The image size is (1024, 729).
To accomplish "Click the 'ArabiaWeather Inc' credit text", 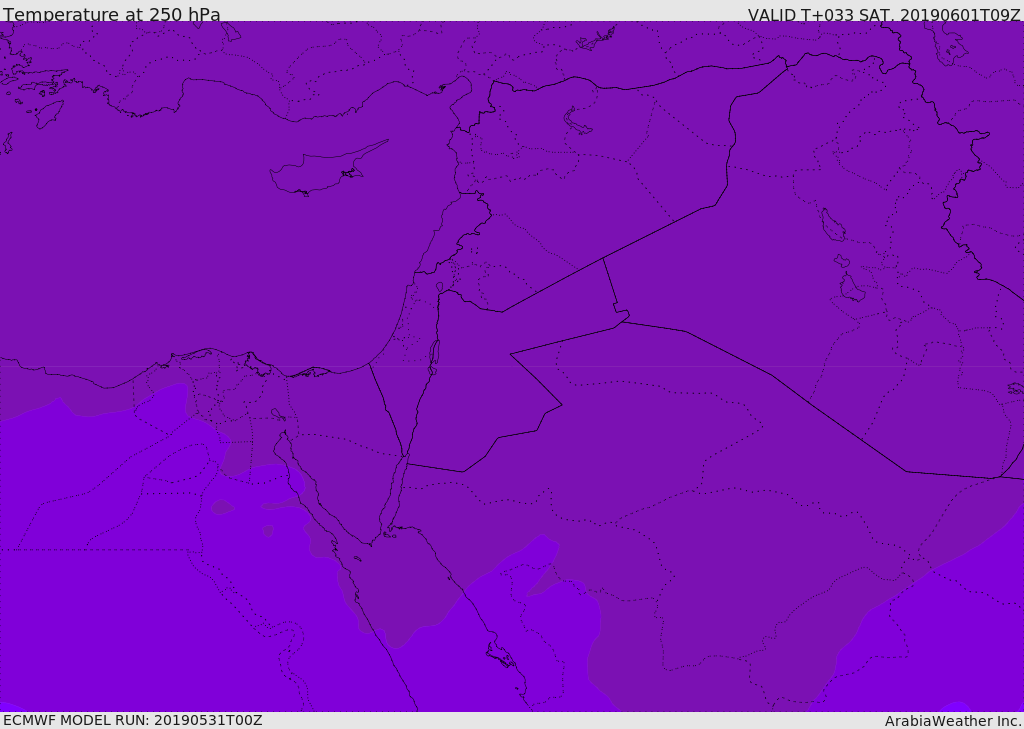I will tap(953, 721).
